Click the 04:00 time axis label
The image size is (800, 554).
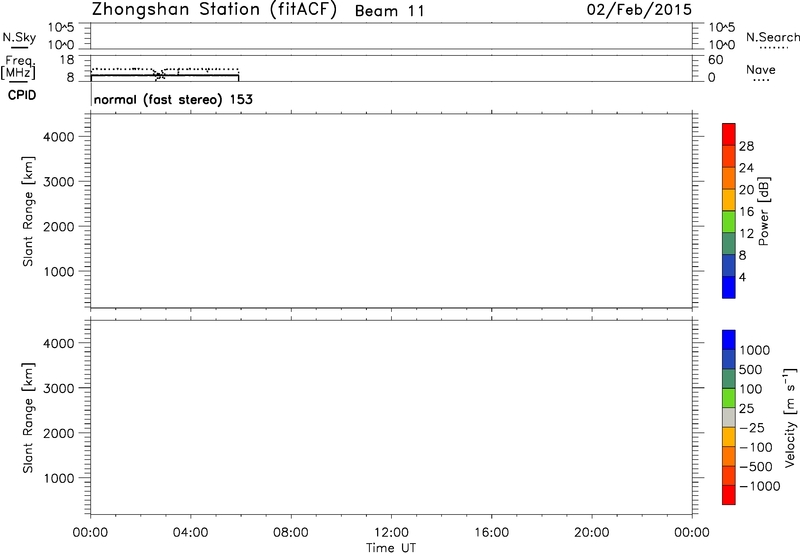pos(190,533)
